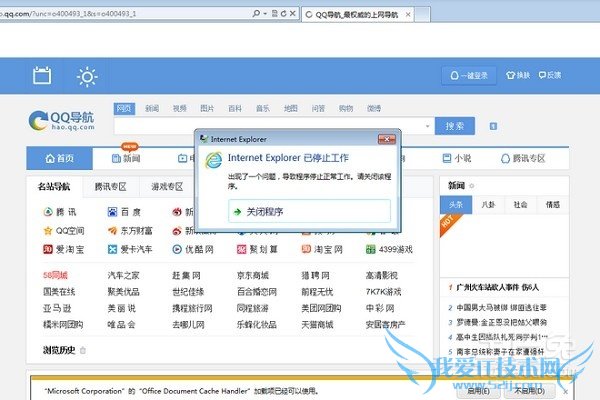Switch to 视频 search tab
This screenshot has width=600, height=400.
[x=179, y=109]
